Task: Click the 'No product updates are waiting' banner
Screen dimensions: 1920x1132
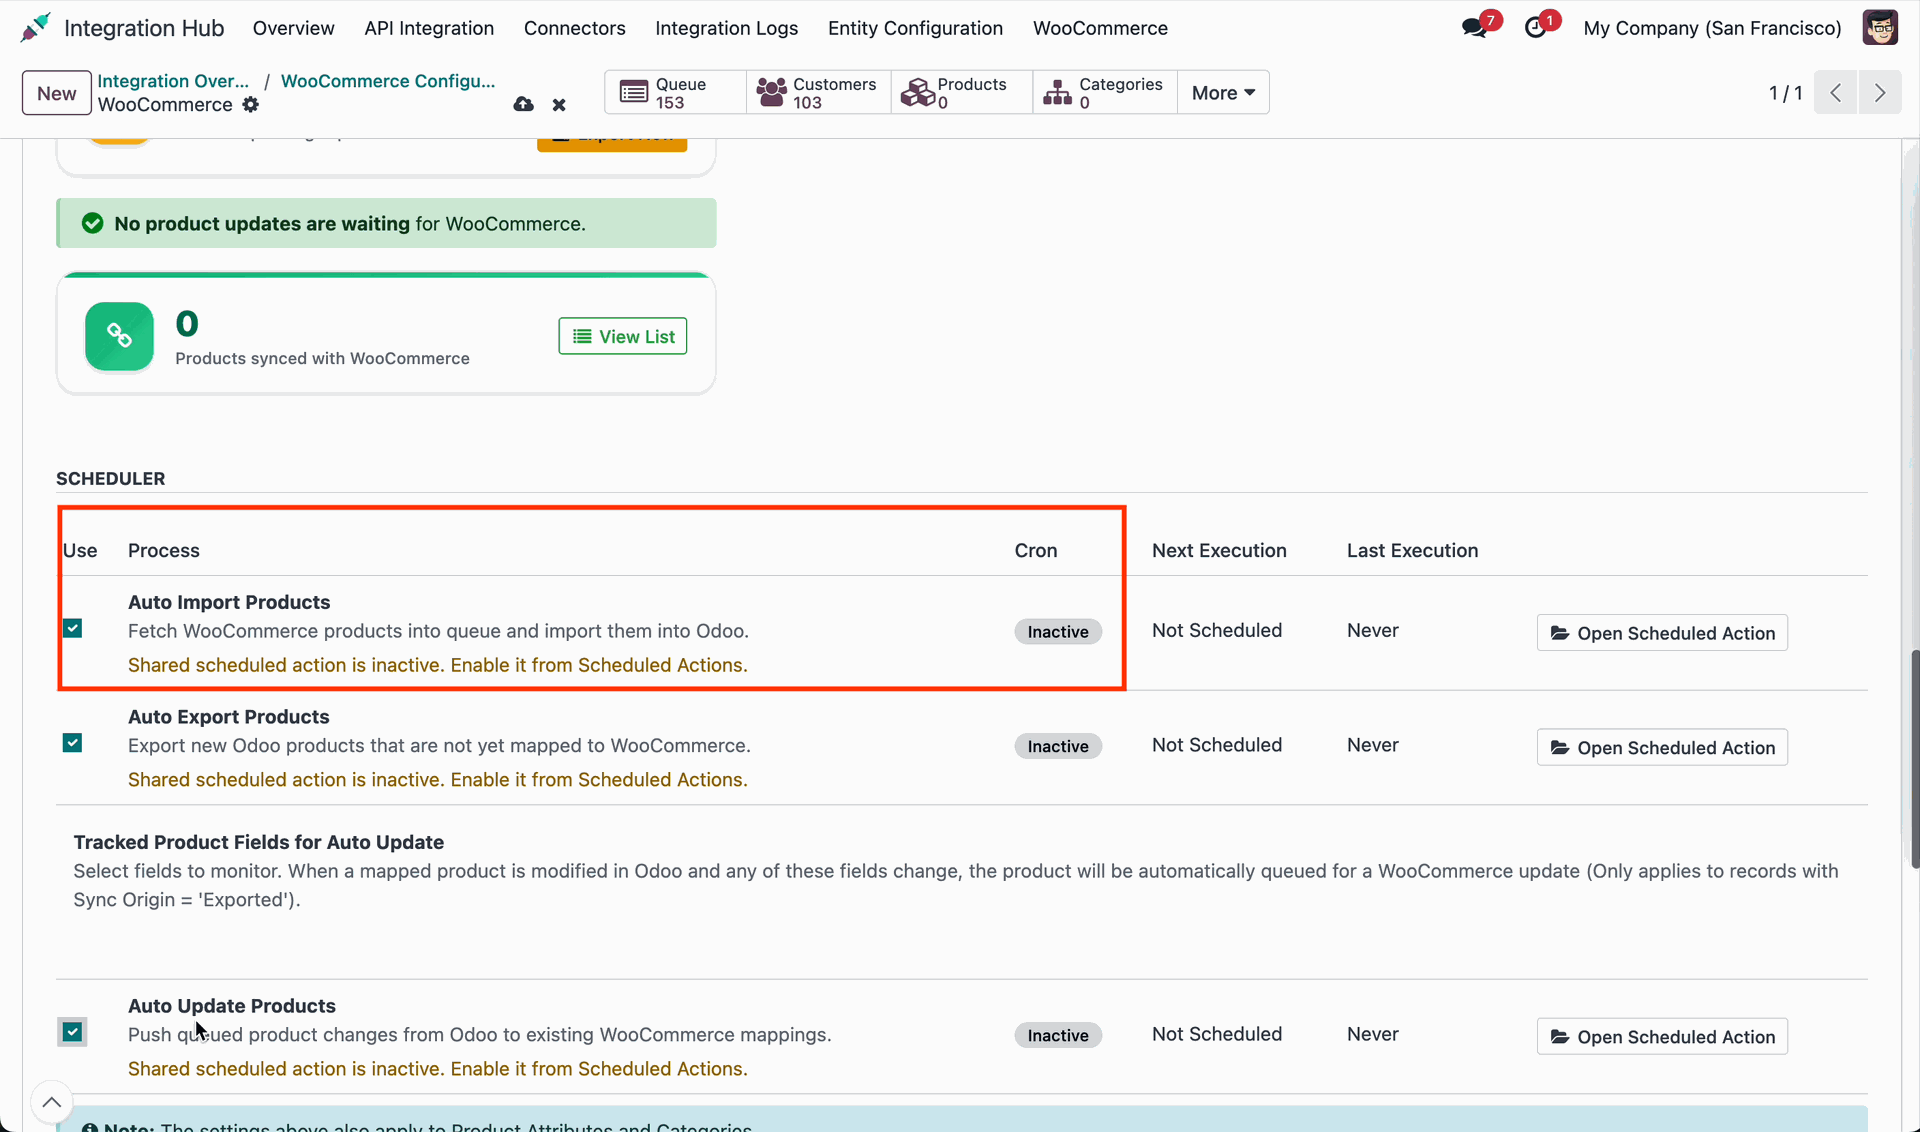Action: coord(387,224)
